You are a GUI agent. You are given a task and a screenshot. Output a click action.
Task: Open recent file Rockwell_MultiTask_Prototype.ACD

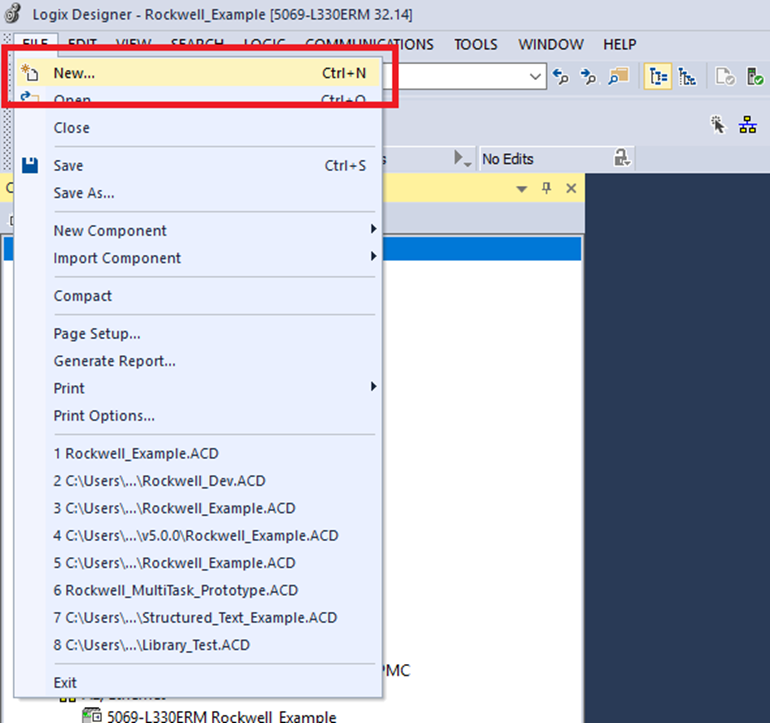176,590
